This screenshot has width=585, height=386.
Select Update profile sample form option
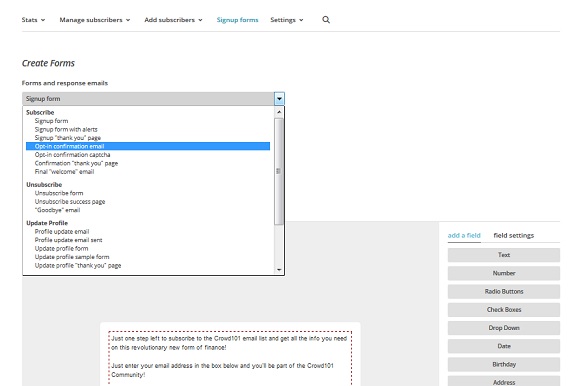pyautogui.click(x=72, y=257)
